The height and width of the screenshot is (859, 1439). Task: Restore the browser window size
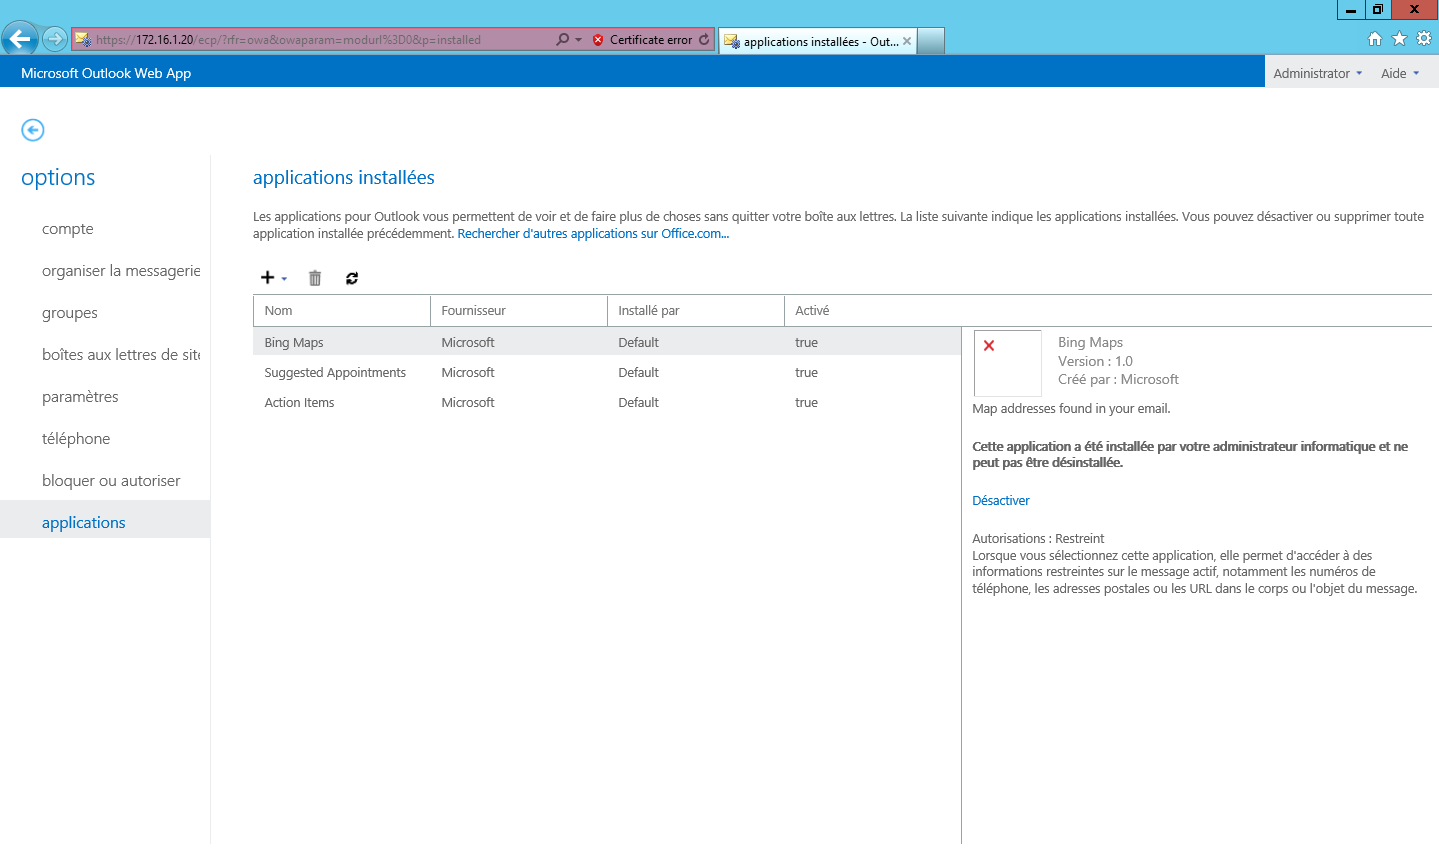pos(1377,9)
